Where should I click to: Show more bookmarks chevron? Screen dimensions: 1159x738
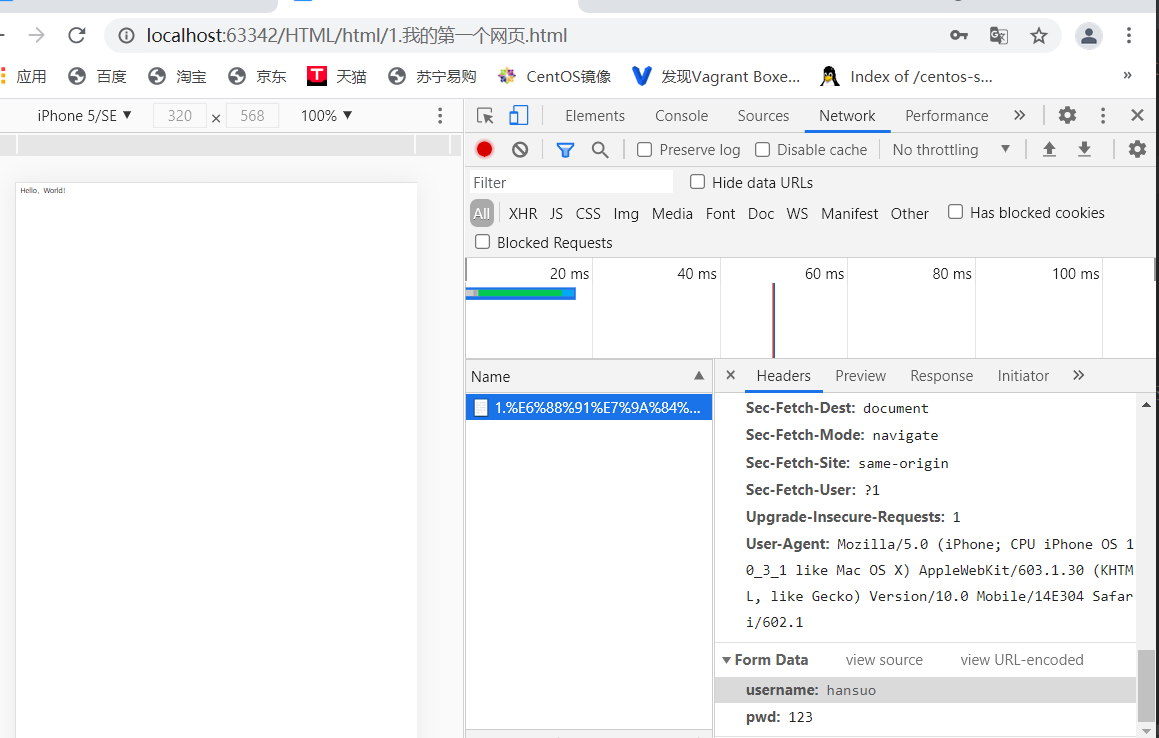click(1127, 75)
